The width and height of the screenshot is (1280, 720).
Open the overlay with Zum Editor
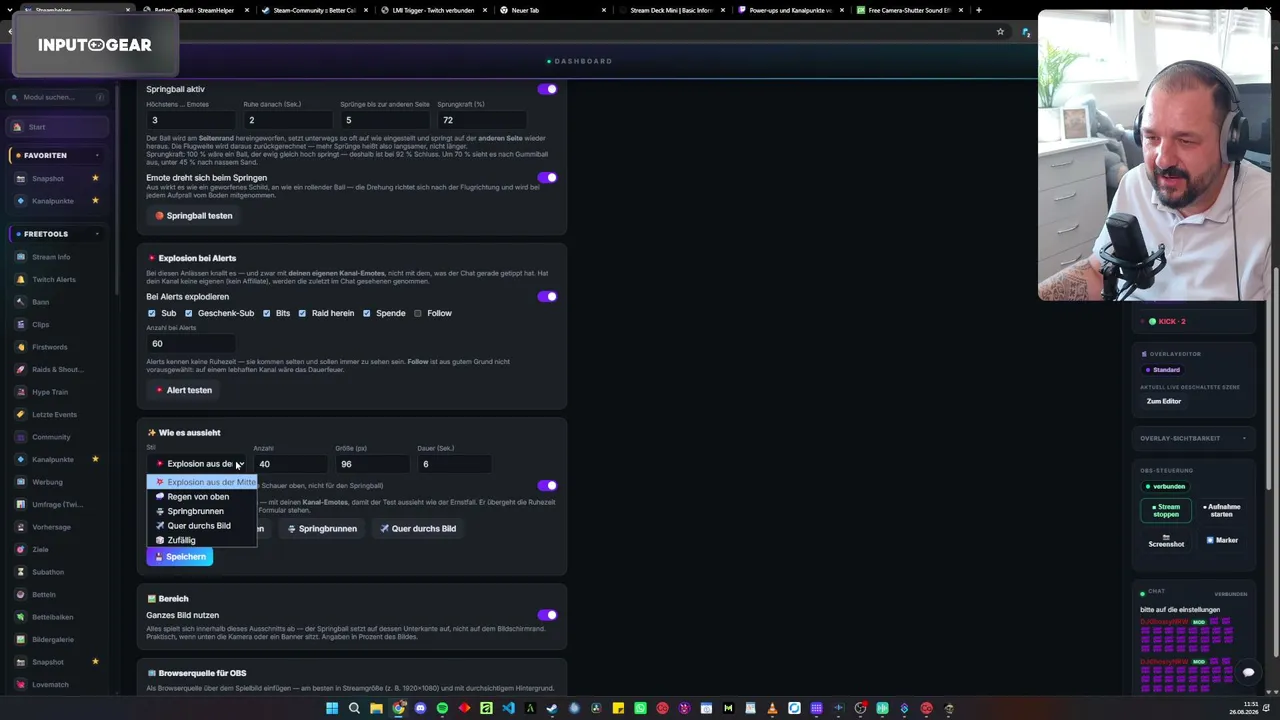[x=1164, y=401]
